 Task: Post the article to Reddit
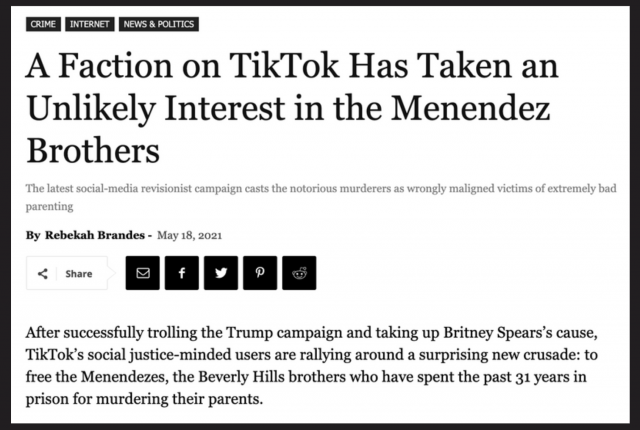point(299,273)
